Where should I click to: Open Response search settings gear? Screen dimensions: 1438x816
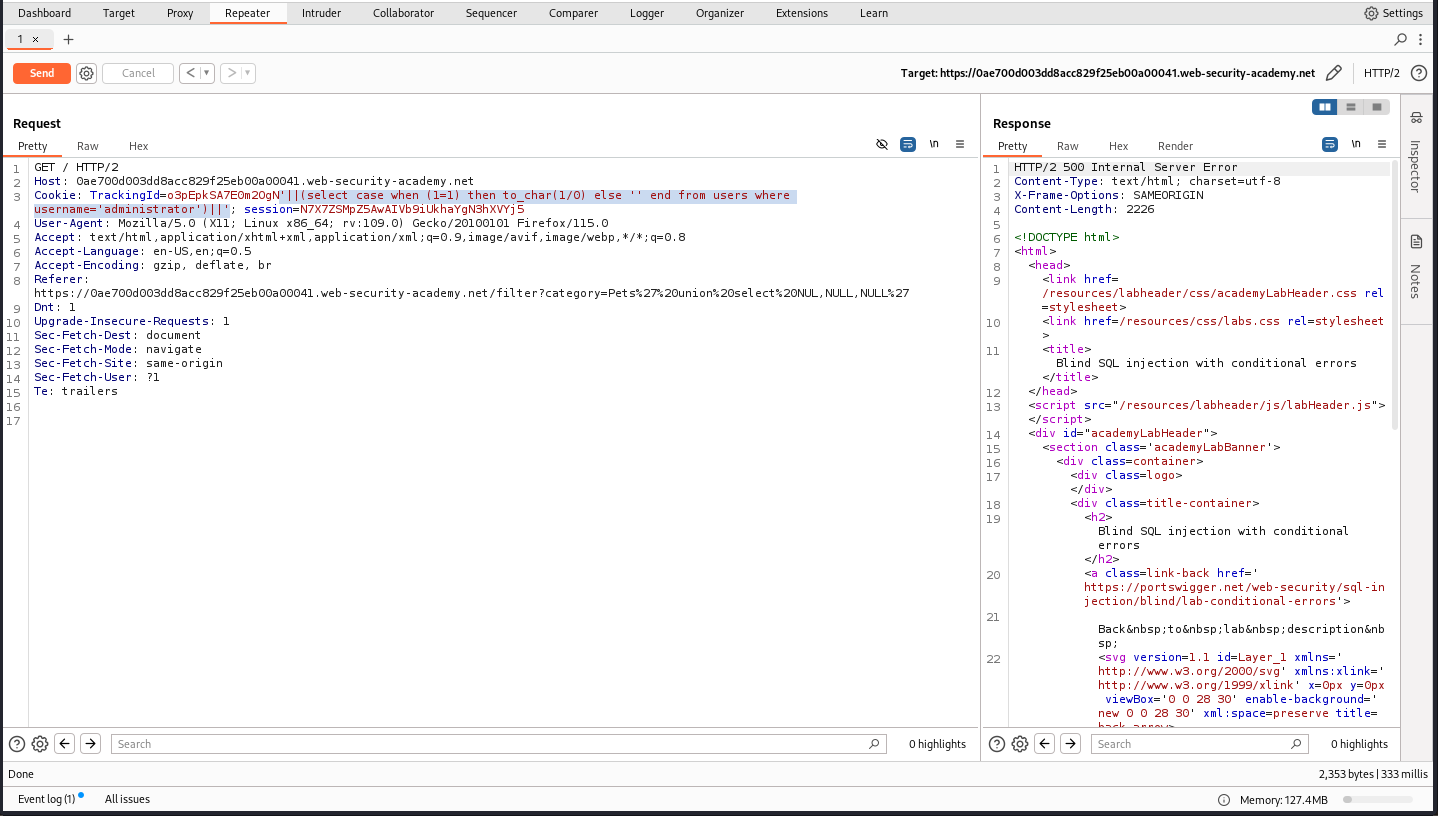pyautogui.click(x=1020, y=744)
